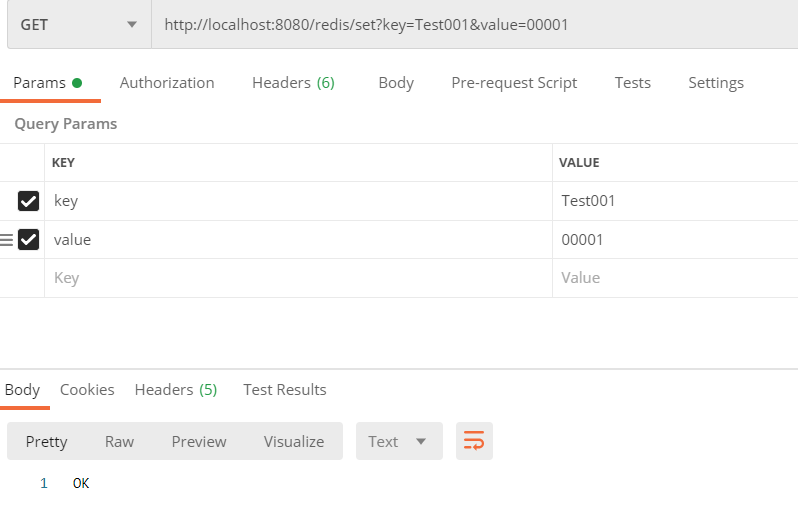The image size is (798, 514).
Task: Open the GET method dropdown
Action: pyautogui.click(x=79, y=24)
